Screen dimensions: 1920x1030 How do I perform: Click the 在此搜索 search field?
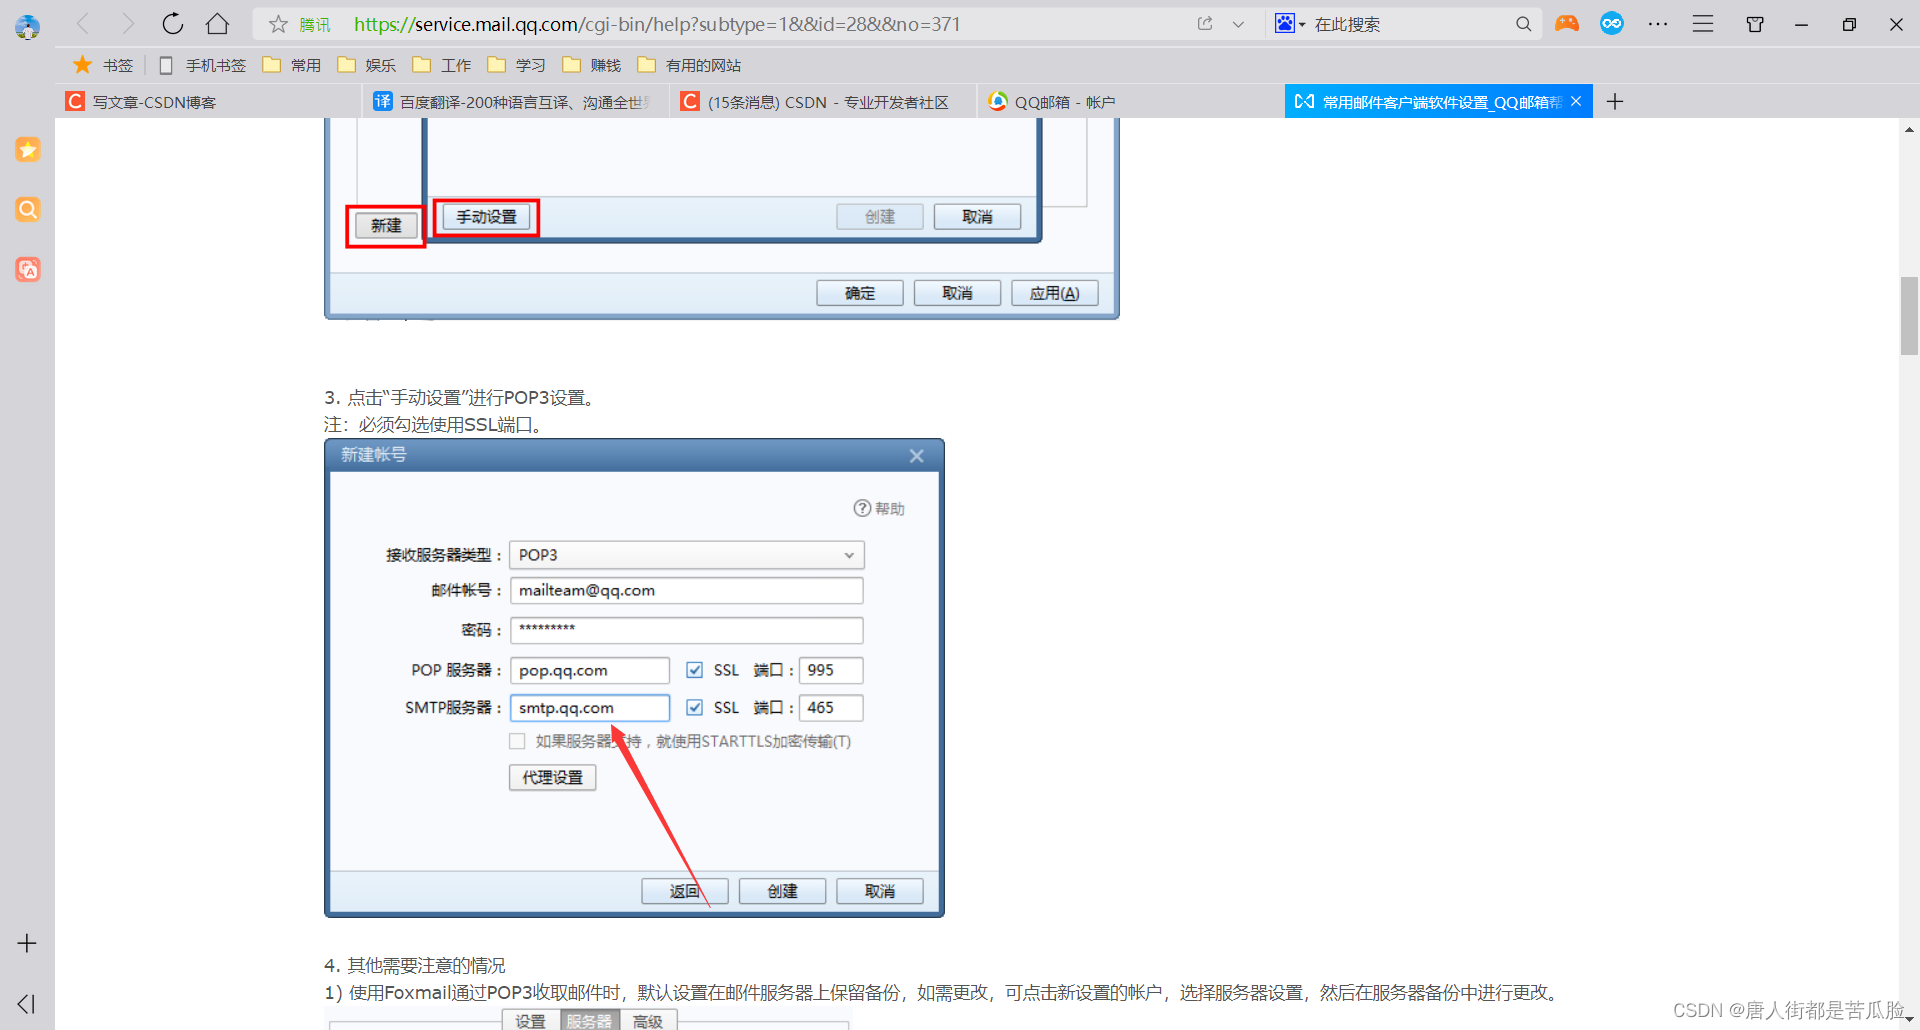(1410, 24)
